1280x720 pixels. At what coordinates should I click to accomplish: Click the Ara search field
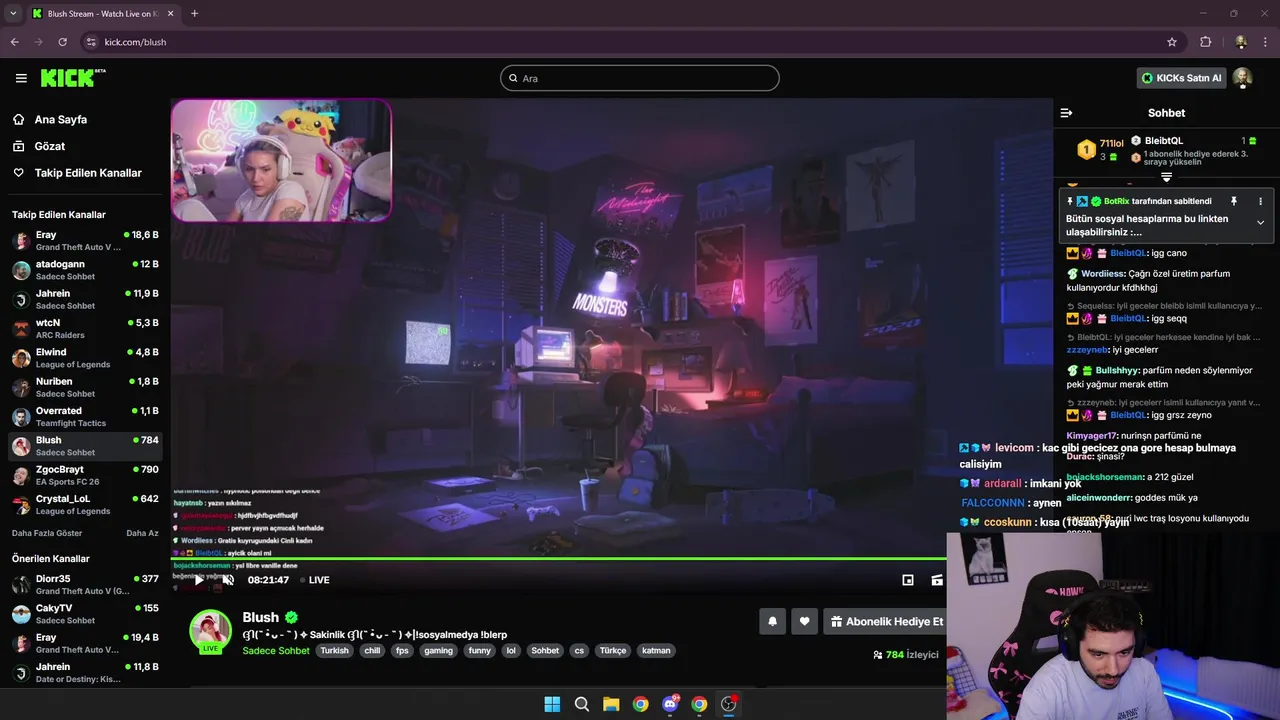[x=640, y=78]
